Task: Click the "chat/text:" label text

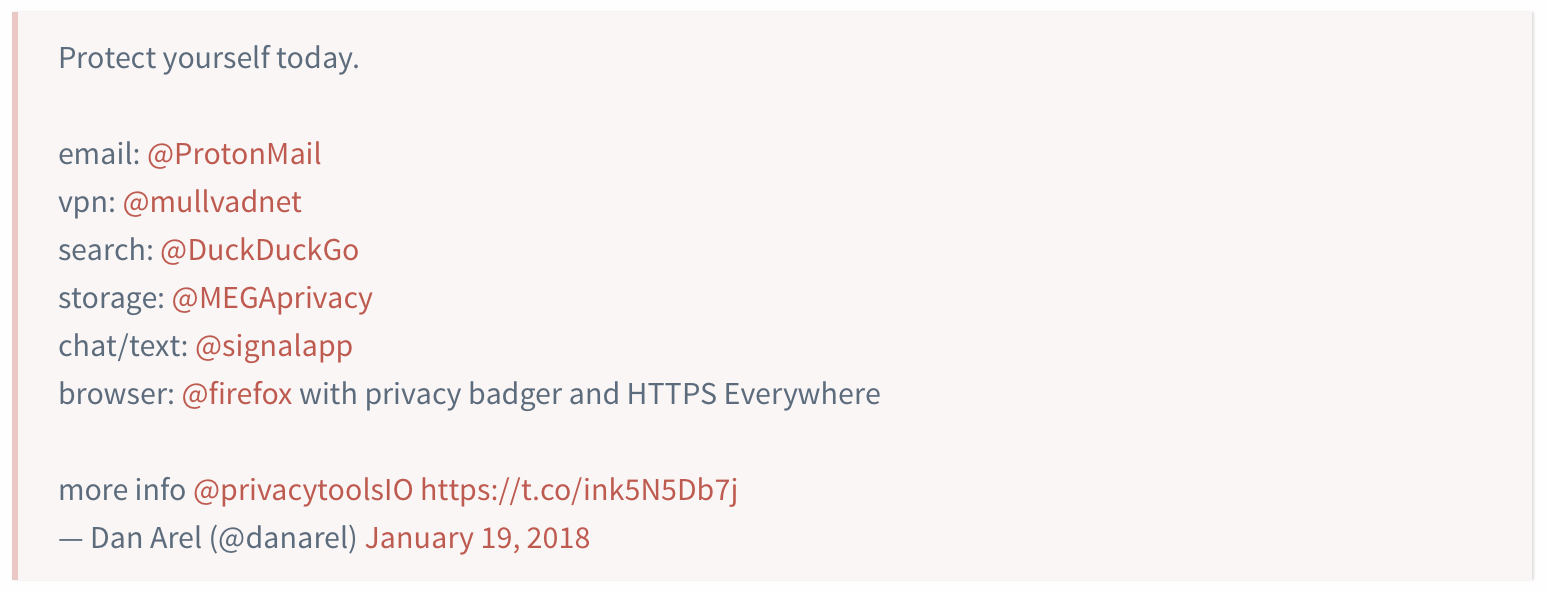Action: point(123,346)
